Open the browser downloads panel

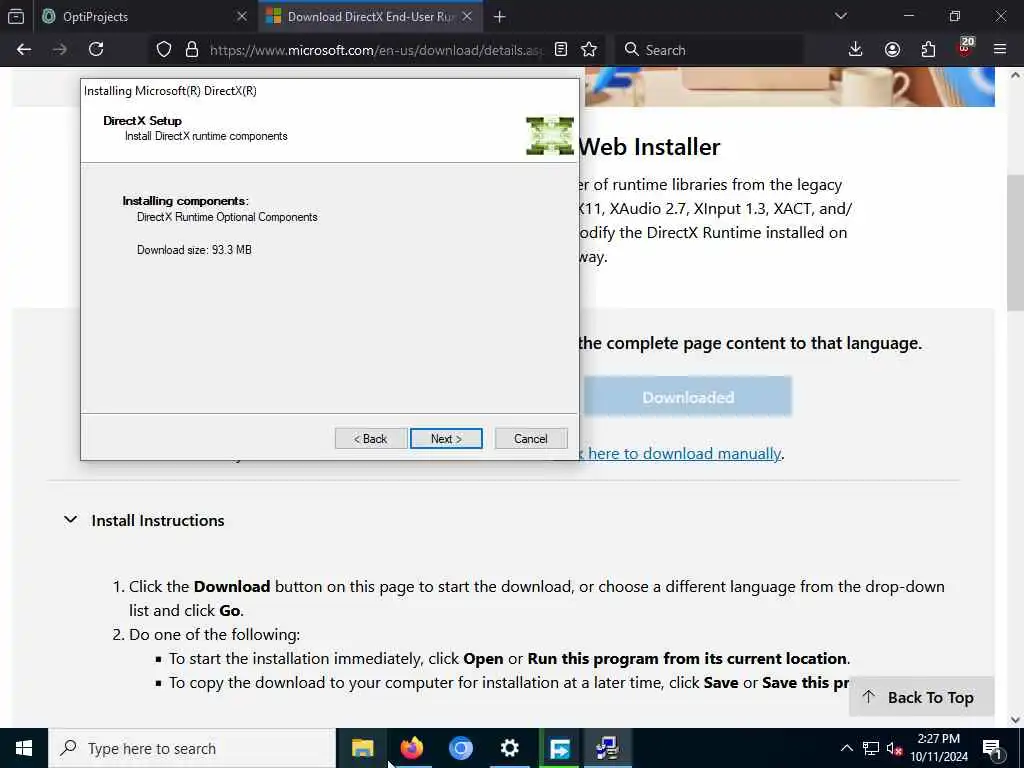coord(856,50)
